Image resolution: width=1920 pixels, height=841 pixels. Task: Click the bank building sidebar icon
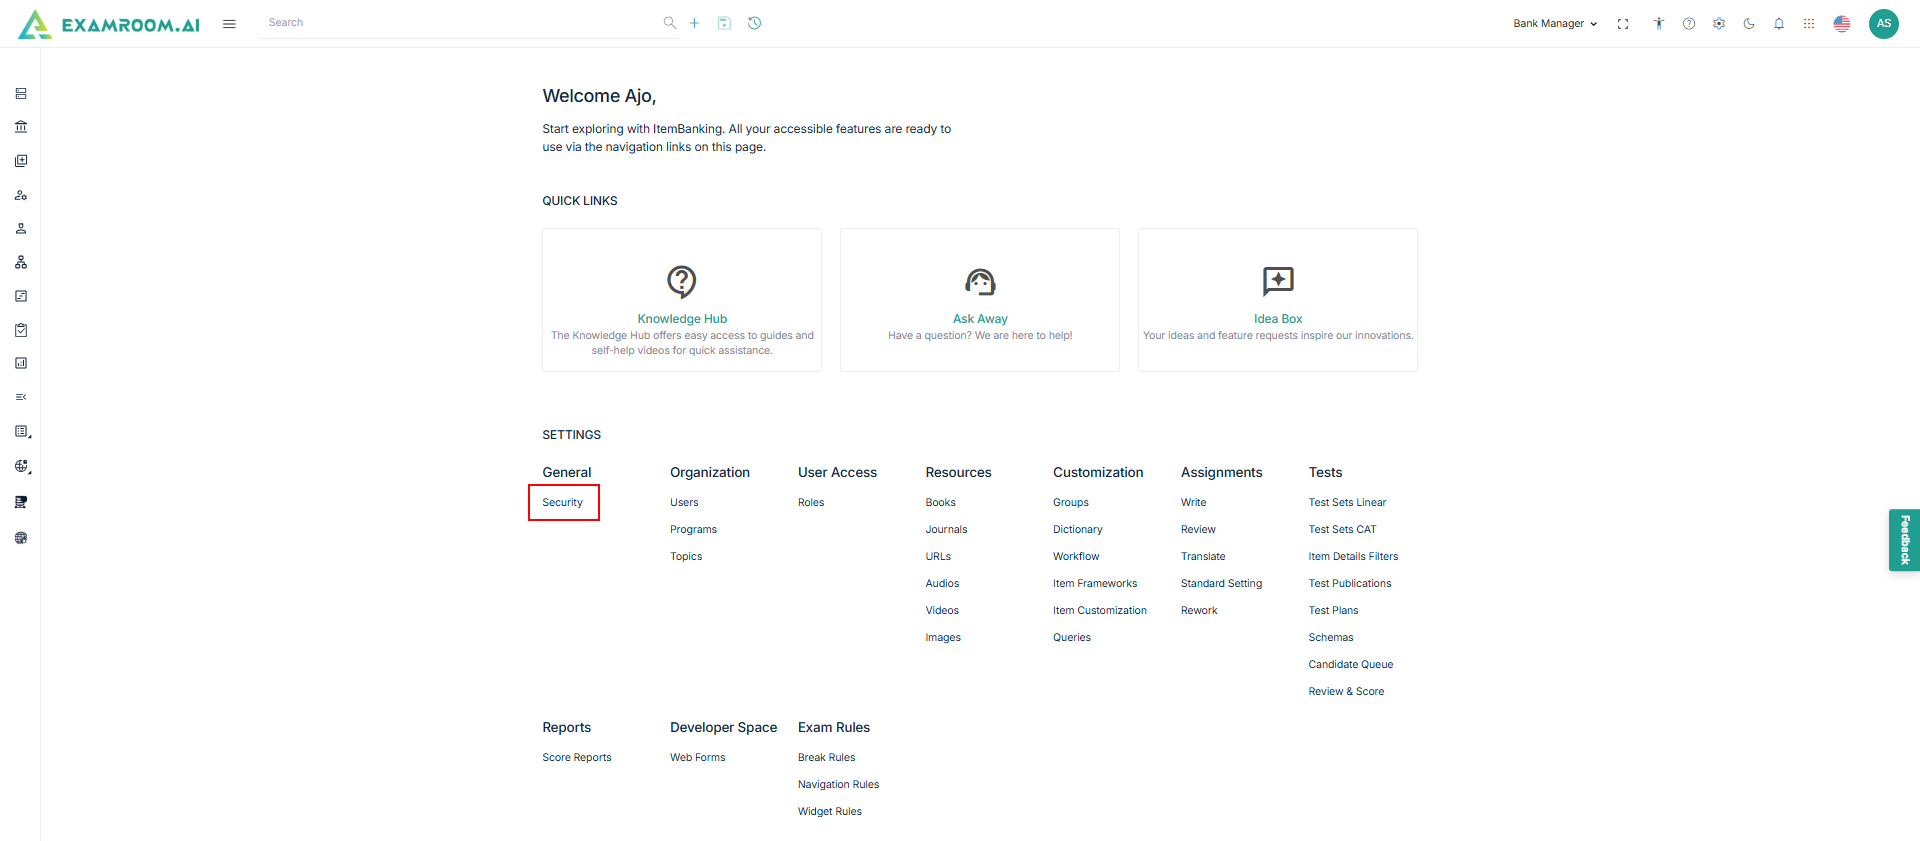point(21,127)
